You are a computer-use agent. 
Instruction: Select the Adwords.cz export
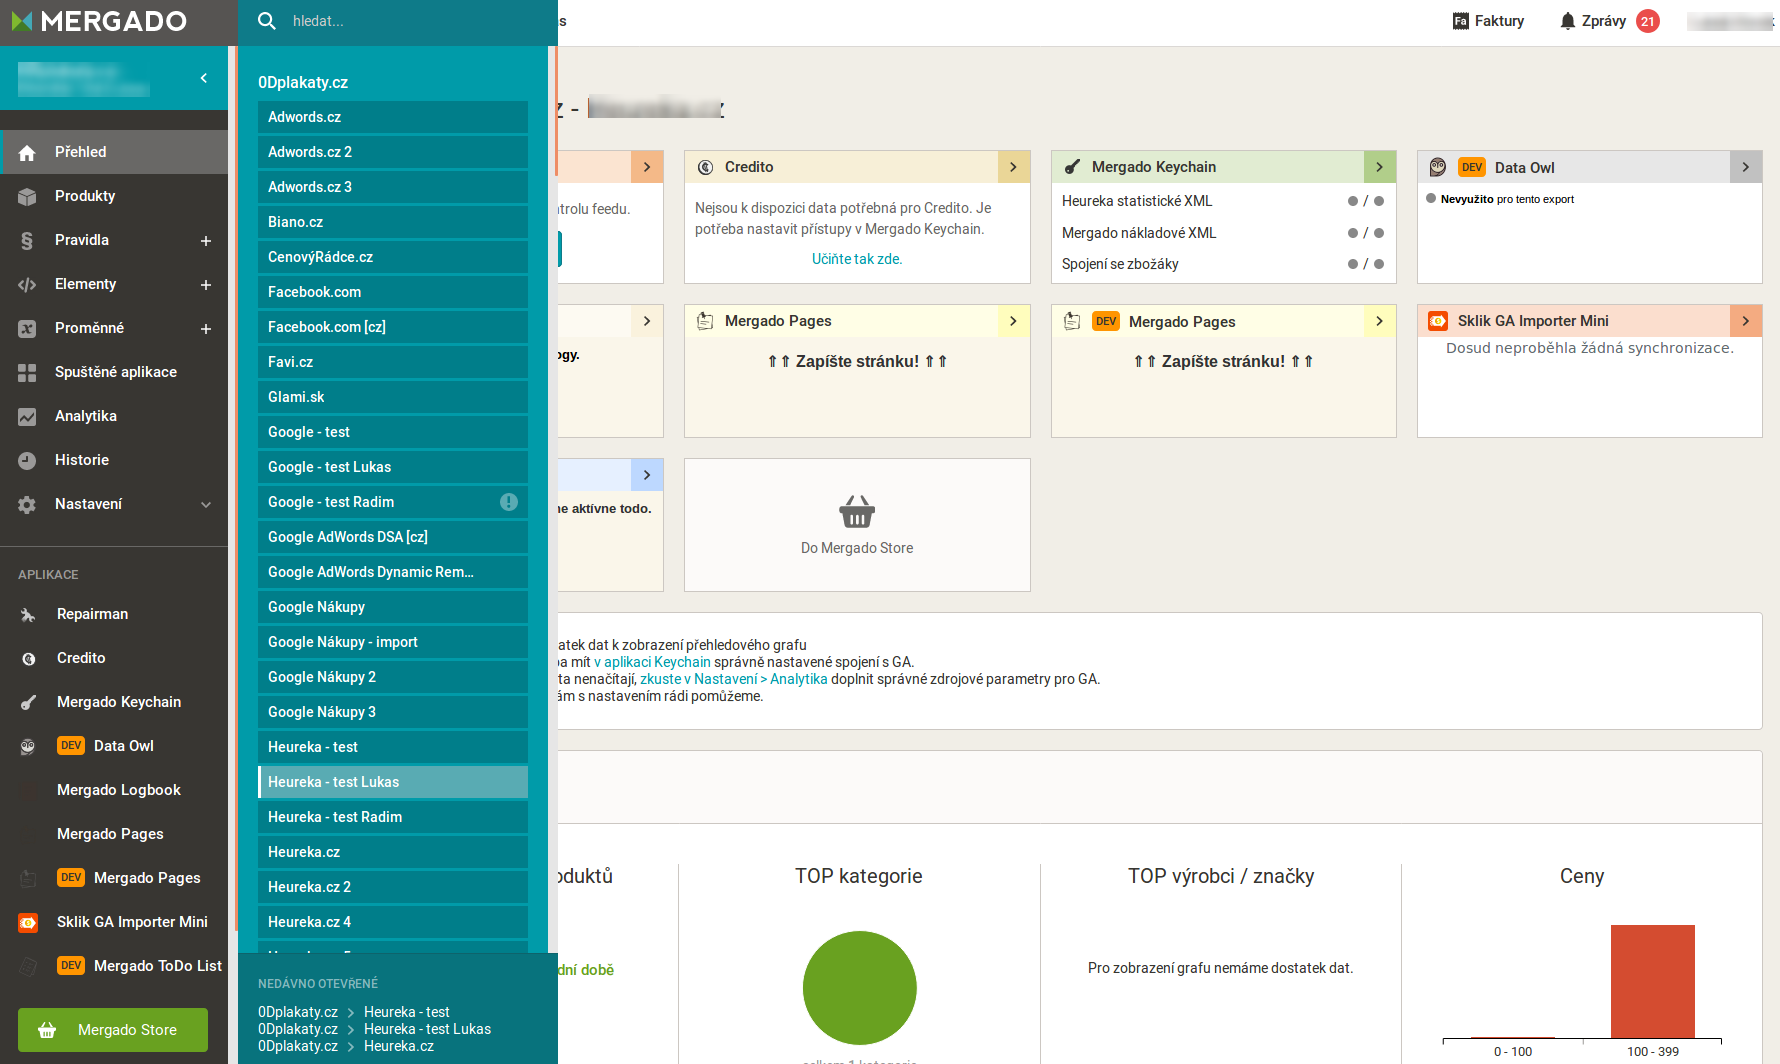[x=393, y=117]
